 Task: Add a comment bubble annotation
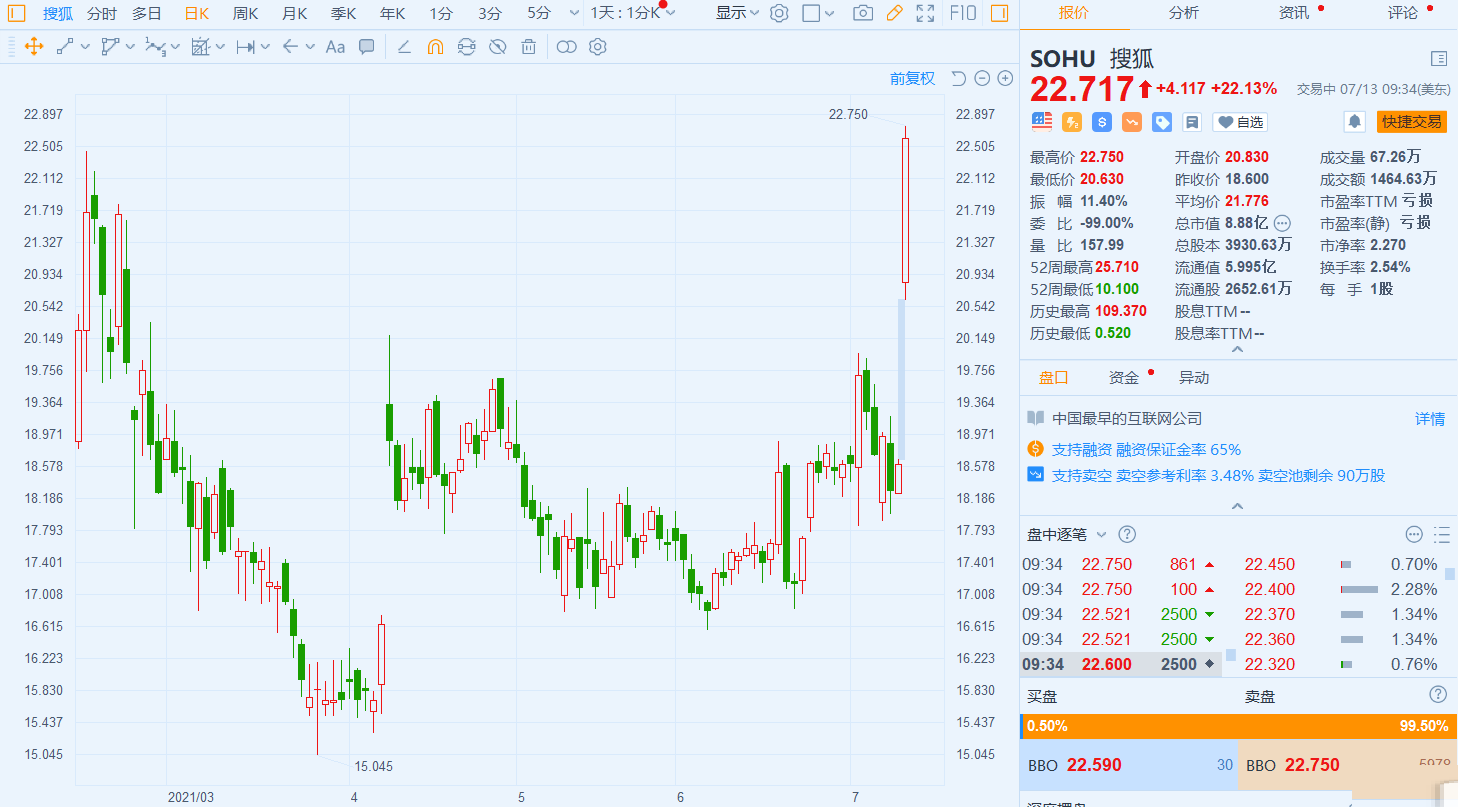pyautogui.click(x=367, y=46)
